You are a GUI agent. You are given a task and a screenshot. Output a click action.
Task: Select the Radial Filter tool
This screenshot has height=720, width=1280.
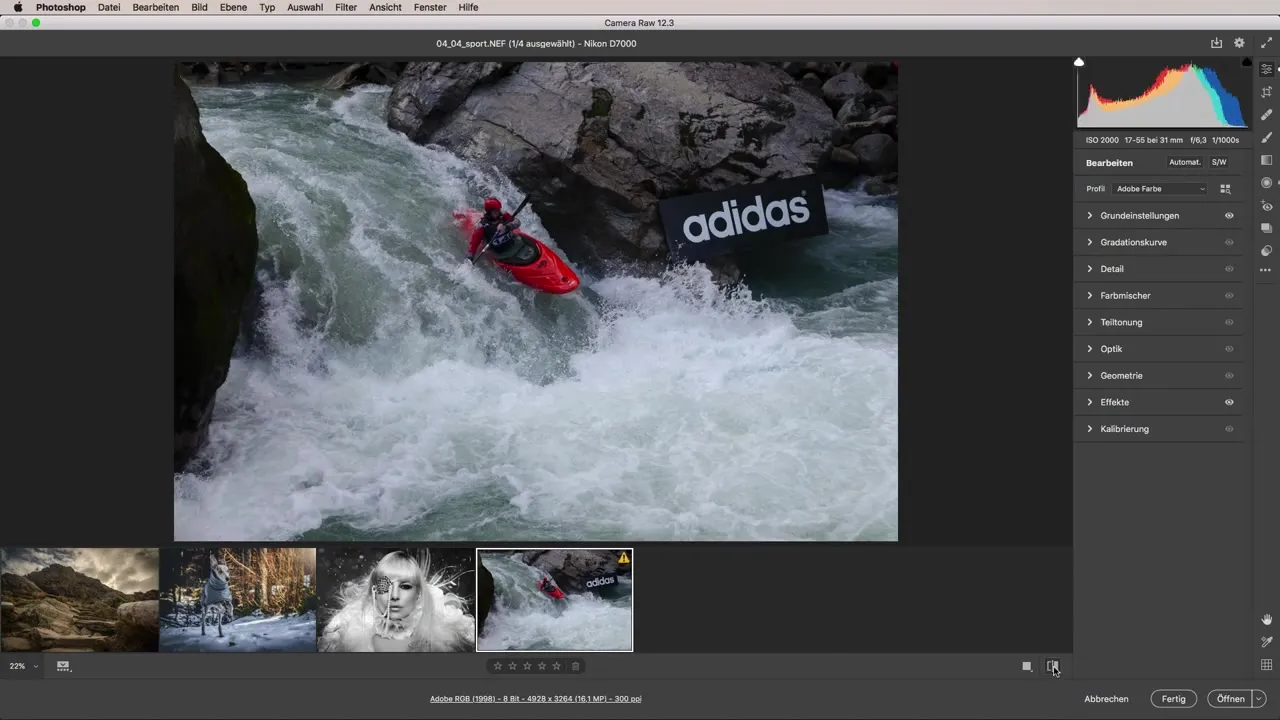[1266, 183]
